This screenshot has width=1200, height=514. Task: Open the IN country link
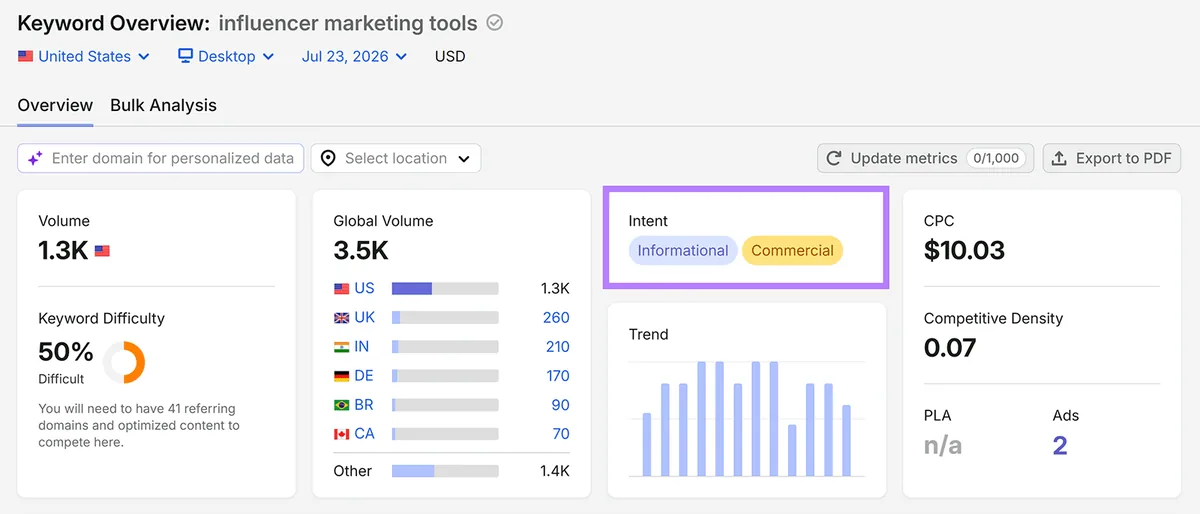tap(362, 347)
